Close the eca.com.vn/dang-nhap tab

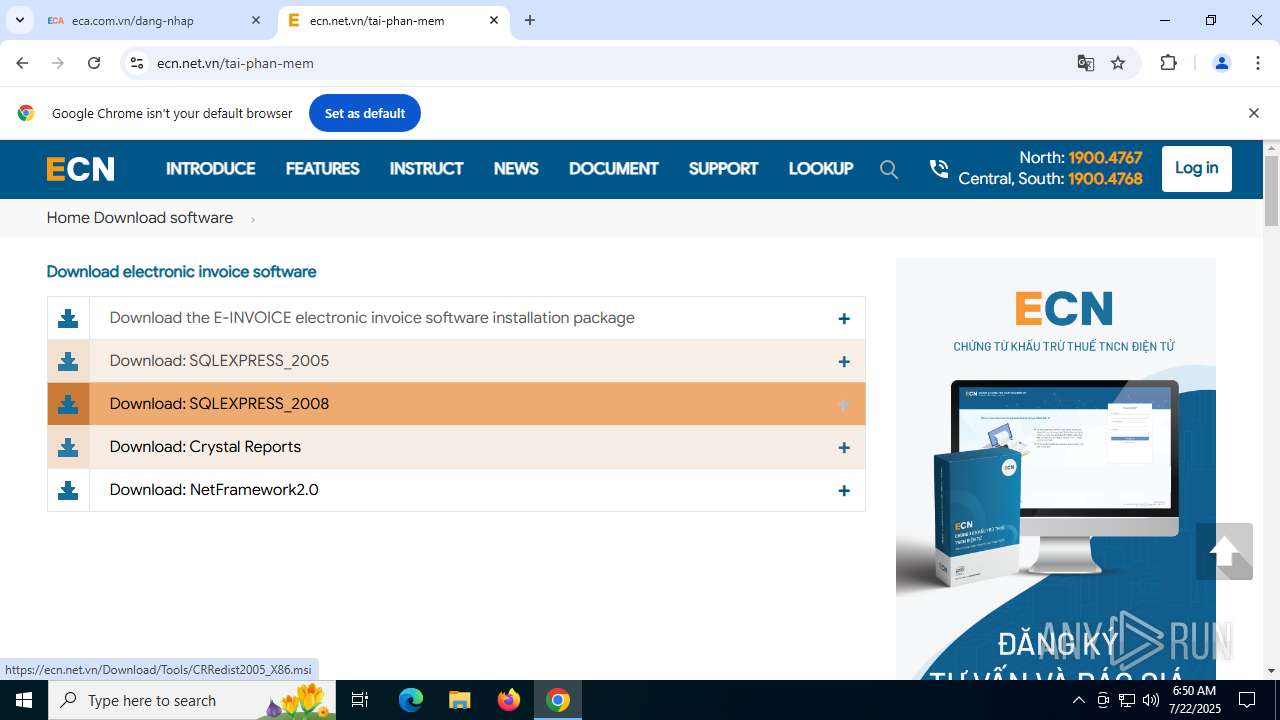point(256,20)
